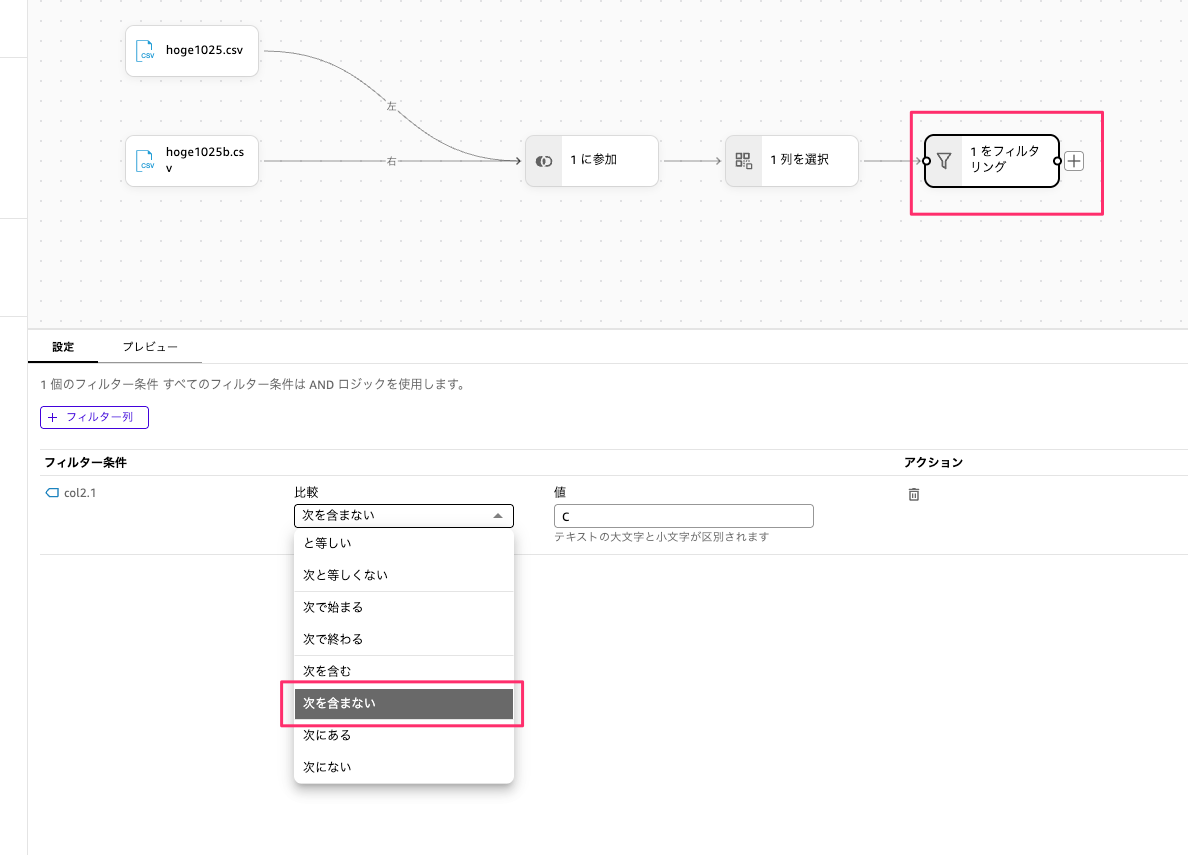Click the 値 input field containing C
Image resolution: width=1188 pixels, height=855 pixels.
point(683,516)
